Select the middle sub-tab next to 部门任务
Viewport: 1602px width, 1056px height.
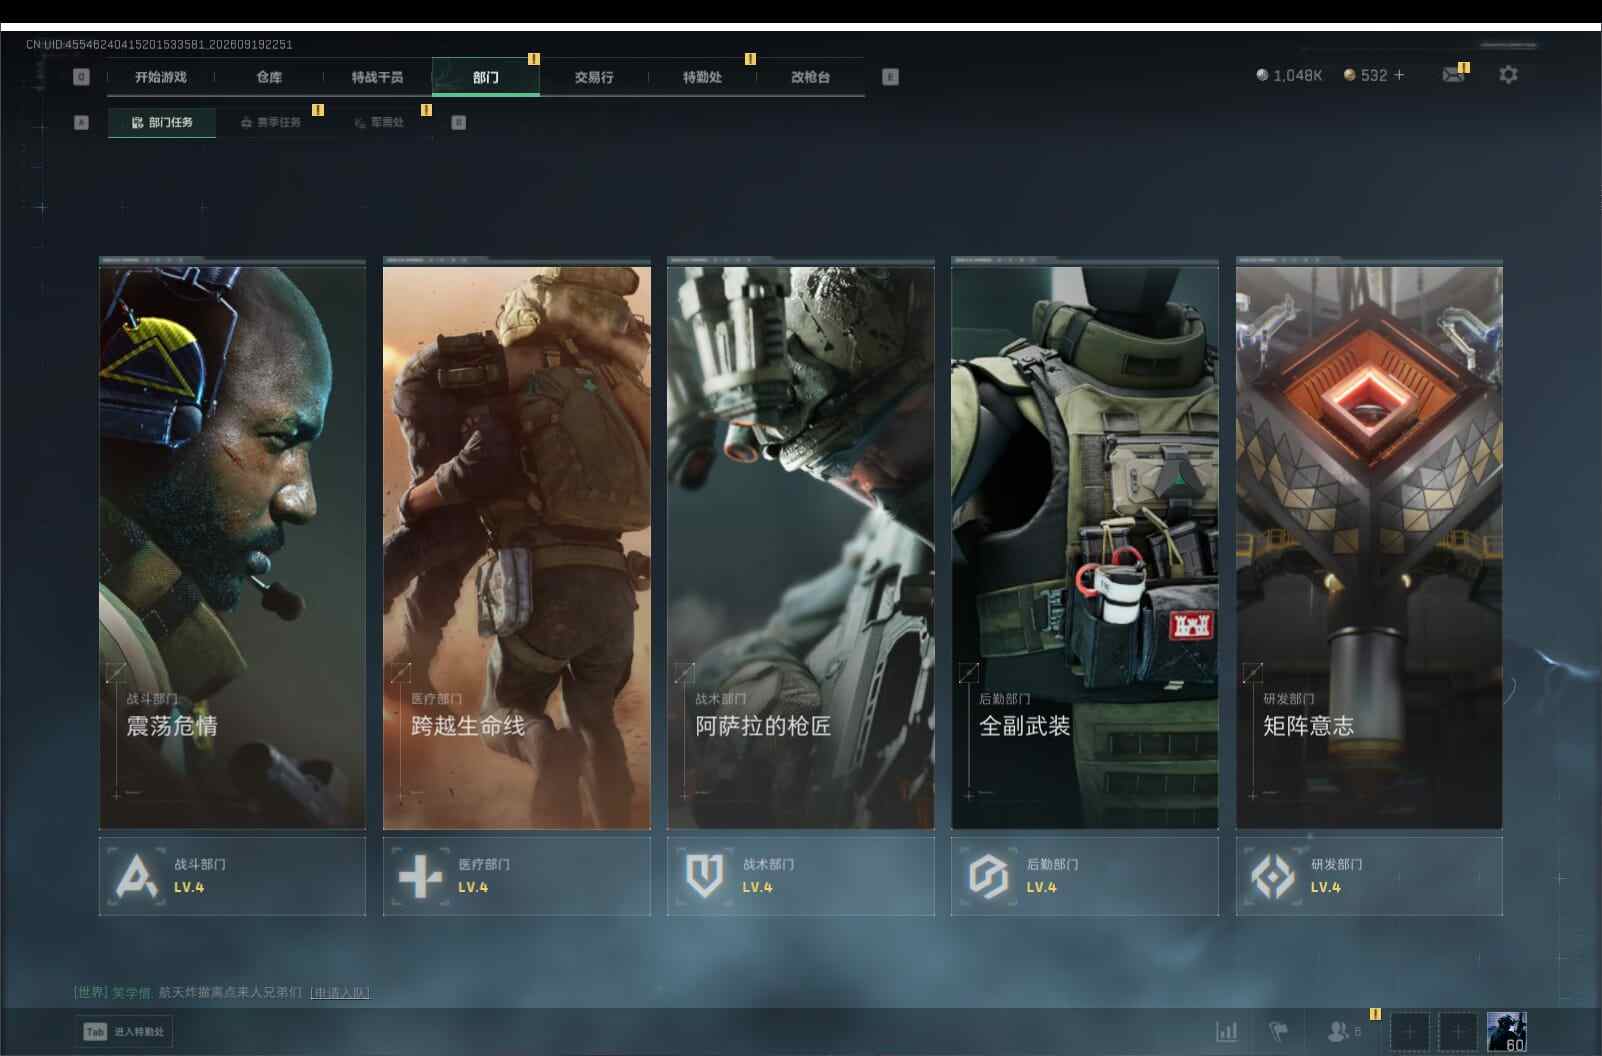point(271,123)
